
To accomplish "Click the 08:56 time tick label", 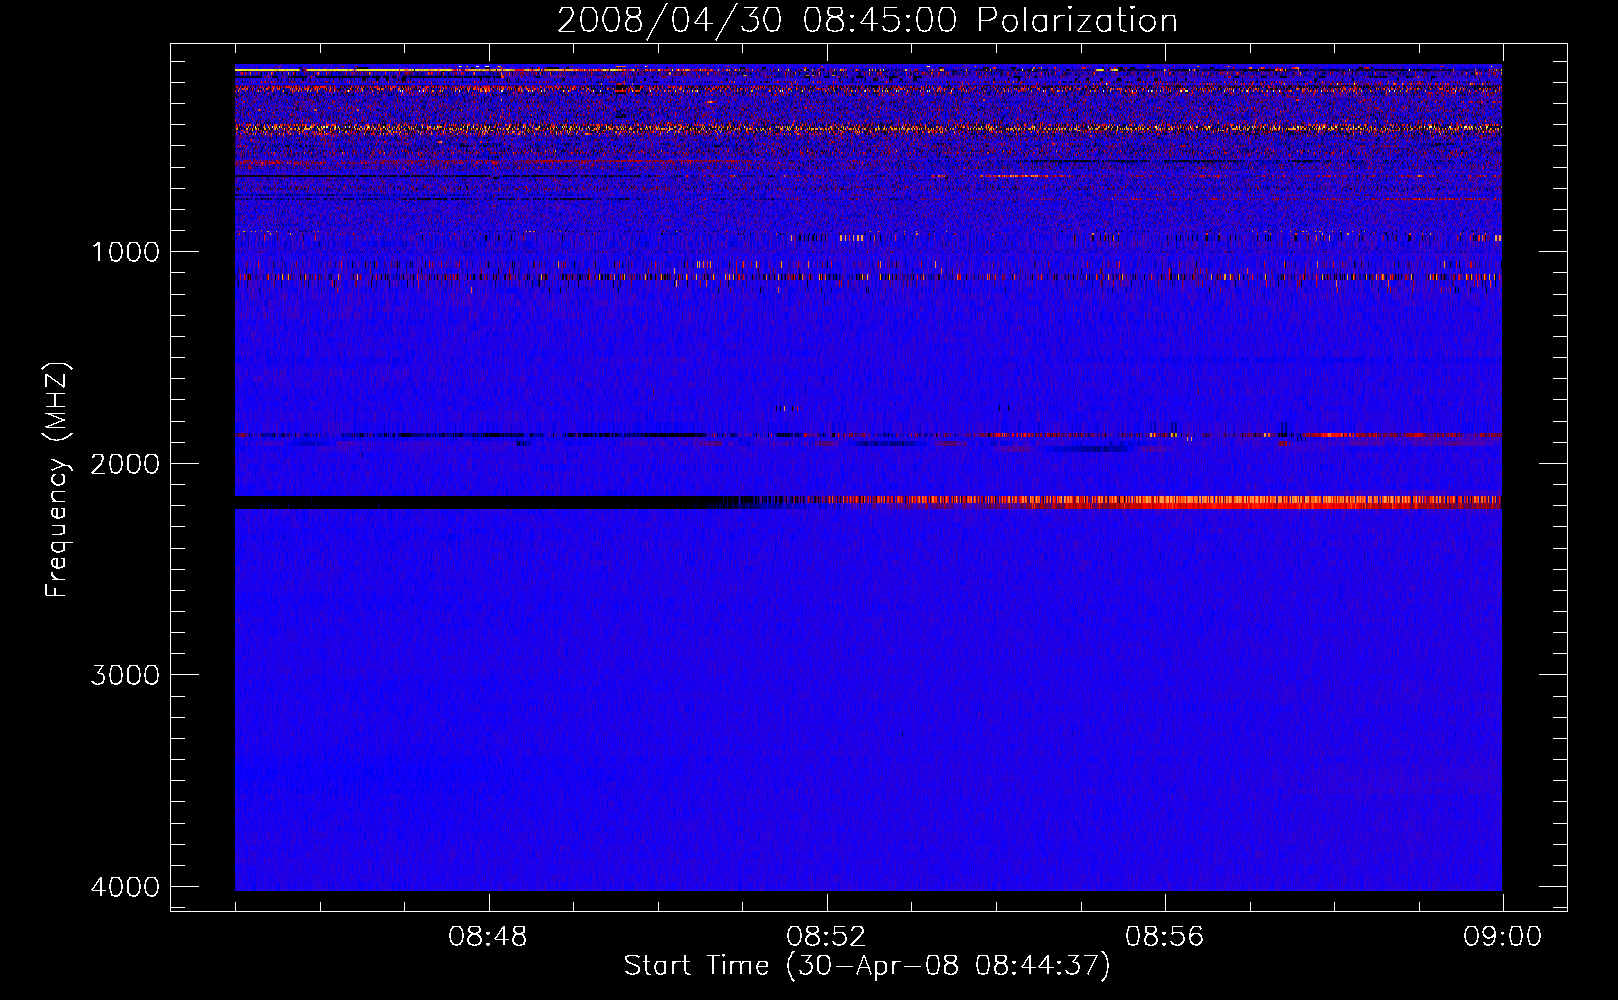I will pos(1164,937).
